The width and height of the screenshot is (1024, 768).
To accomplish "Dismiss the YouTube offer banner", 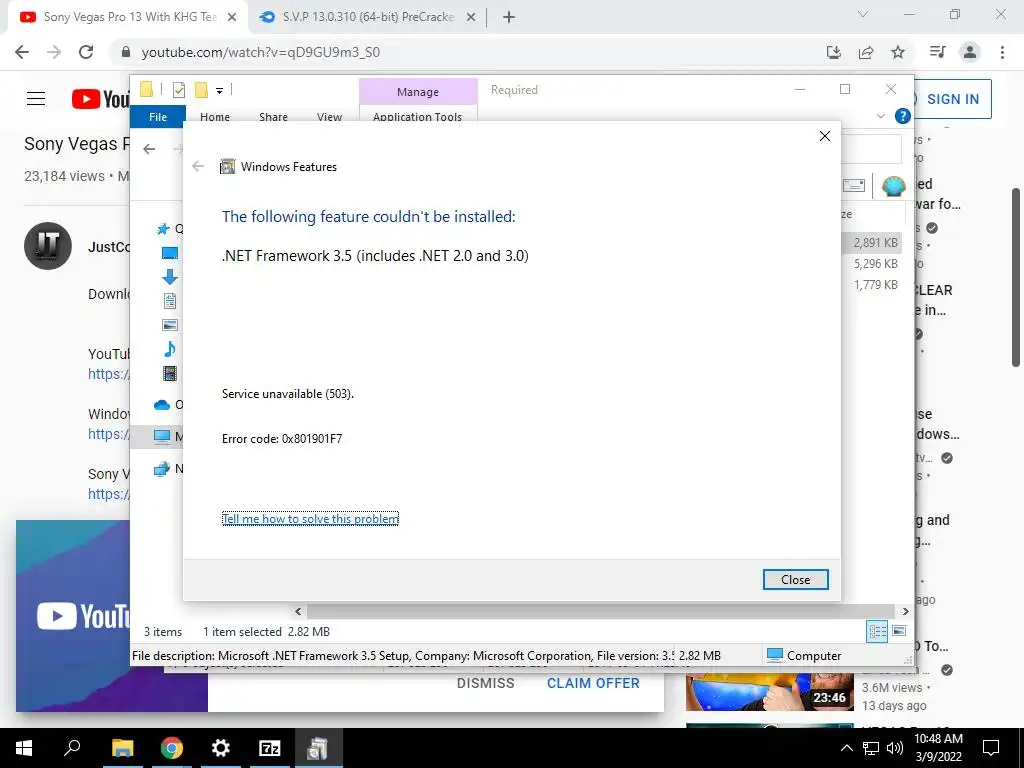I will click(x=485, y=683).
